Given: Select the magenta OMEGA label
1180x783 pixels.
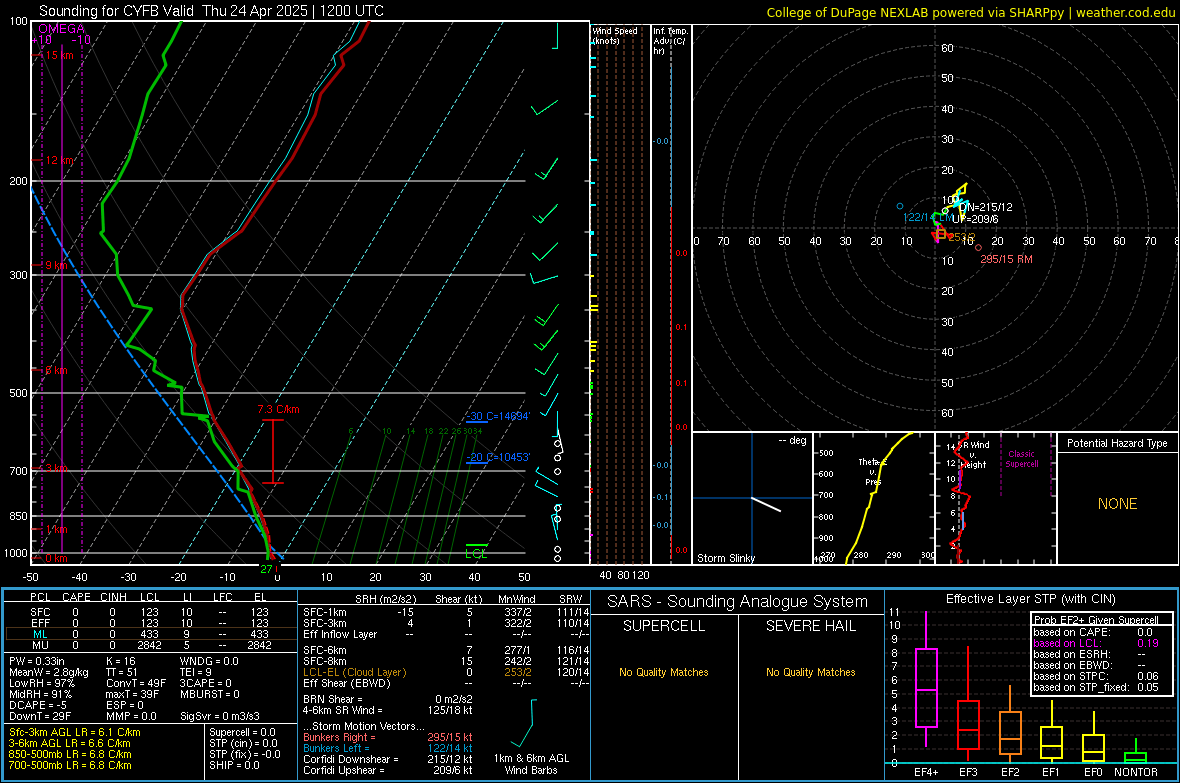Looking at the screenshot, I should click(62, 29).
